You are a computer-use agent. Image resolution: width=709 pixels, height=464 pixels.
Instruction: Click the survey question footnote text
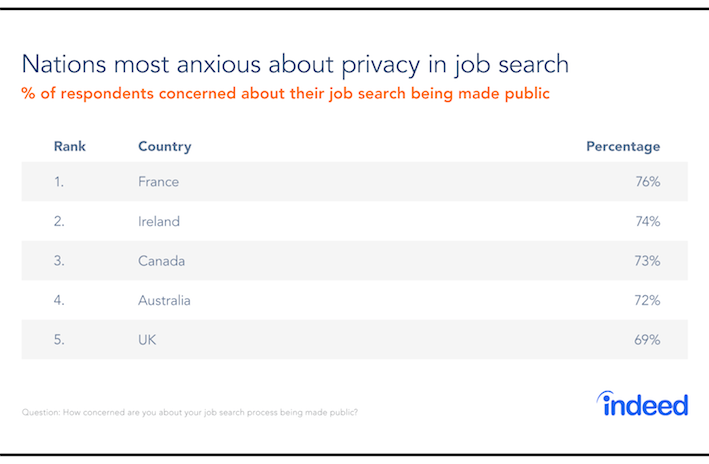(x=189, y=412)
